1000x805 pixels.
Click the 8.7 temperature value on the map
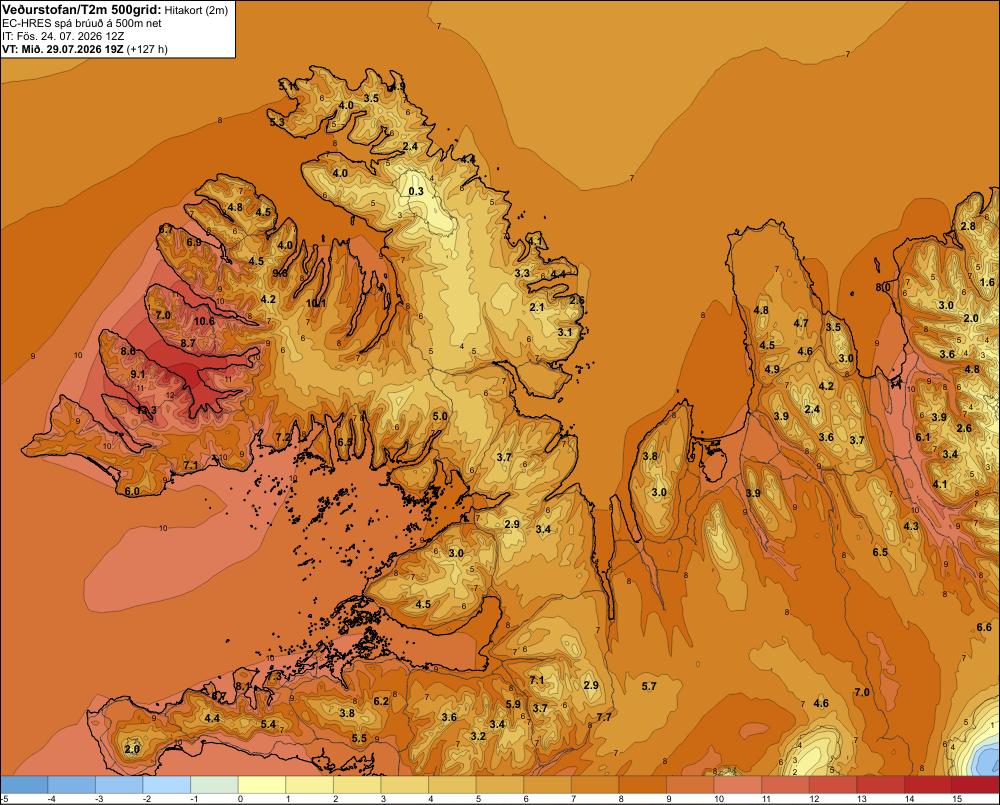coord(188,343)
